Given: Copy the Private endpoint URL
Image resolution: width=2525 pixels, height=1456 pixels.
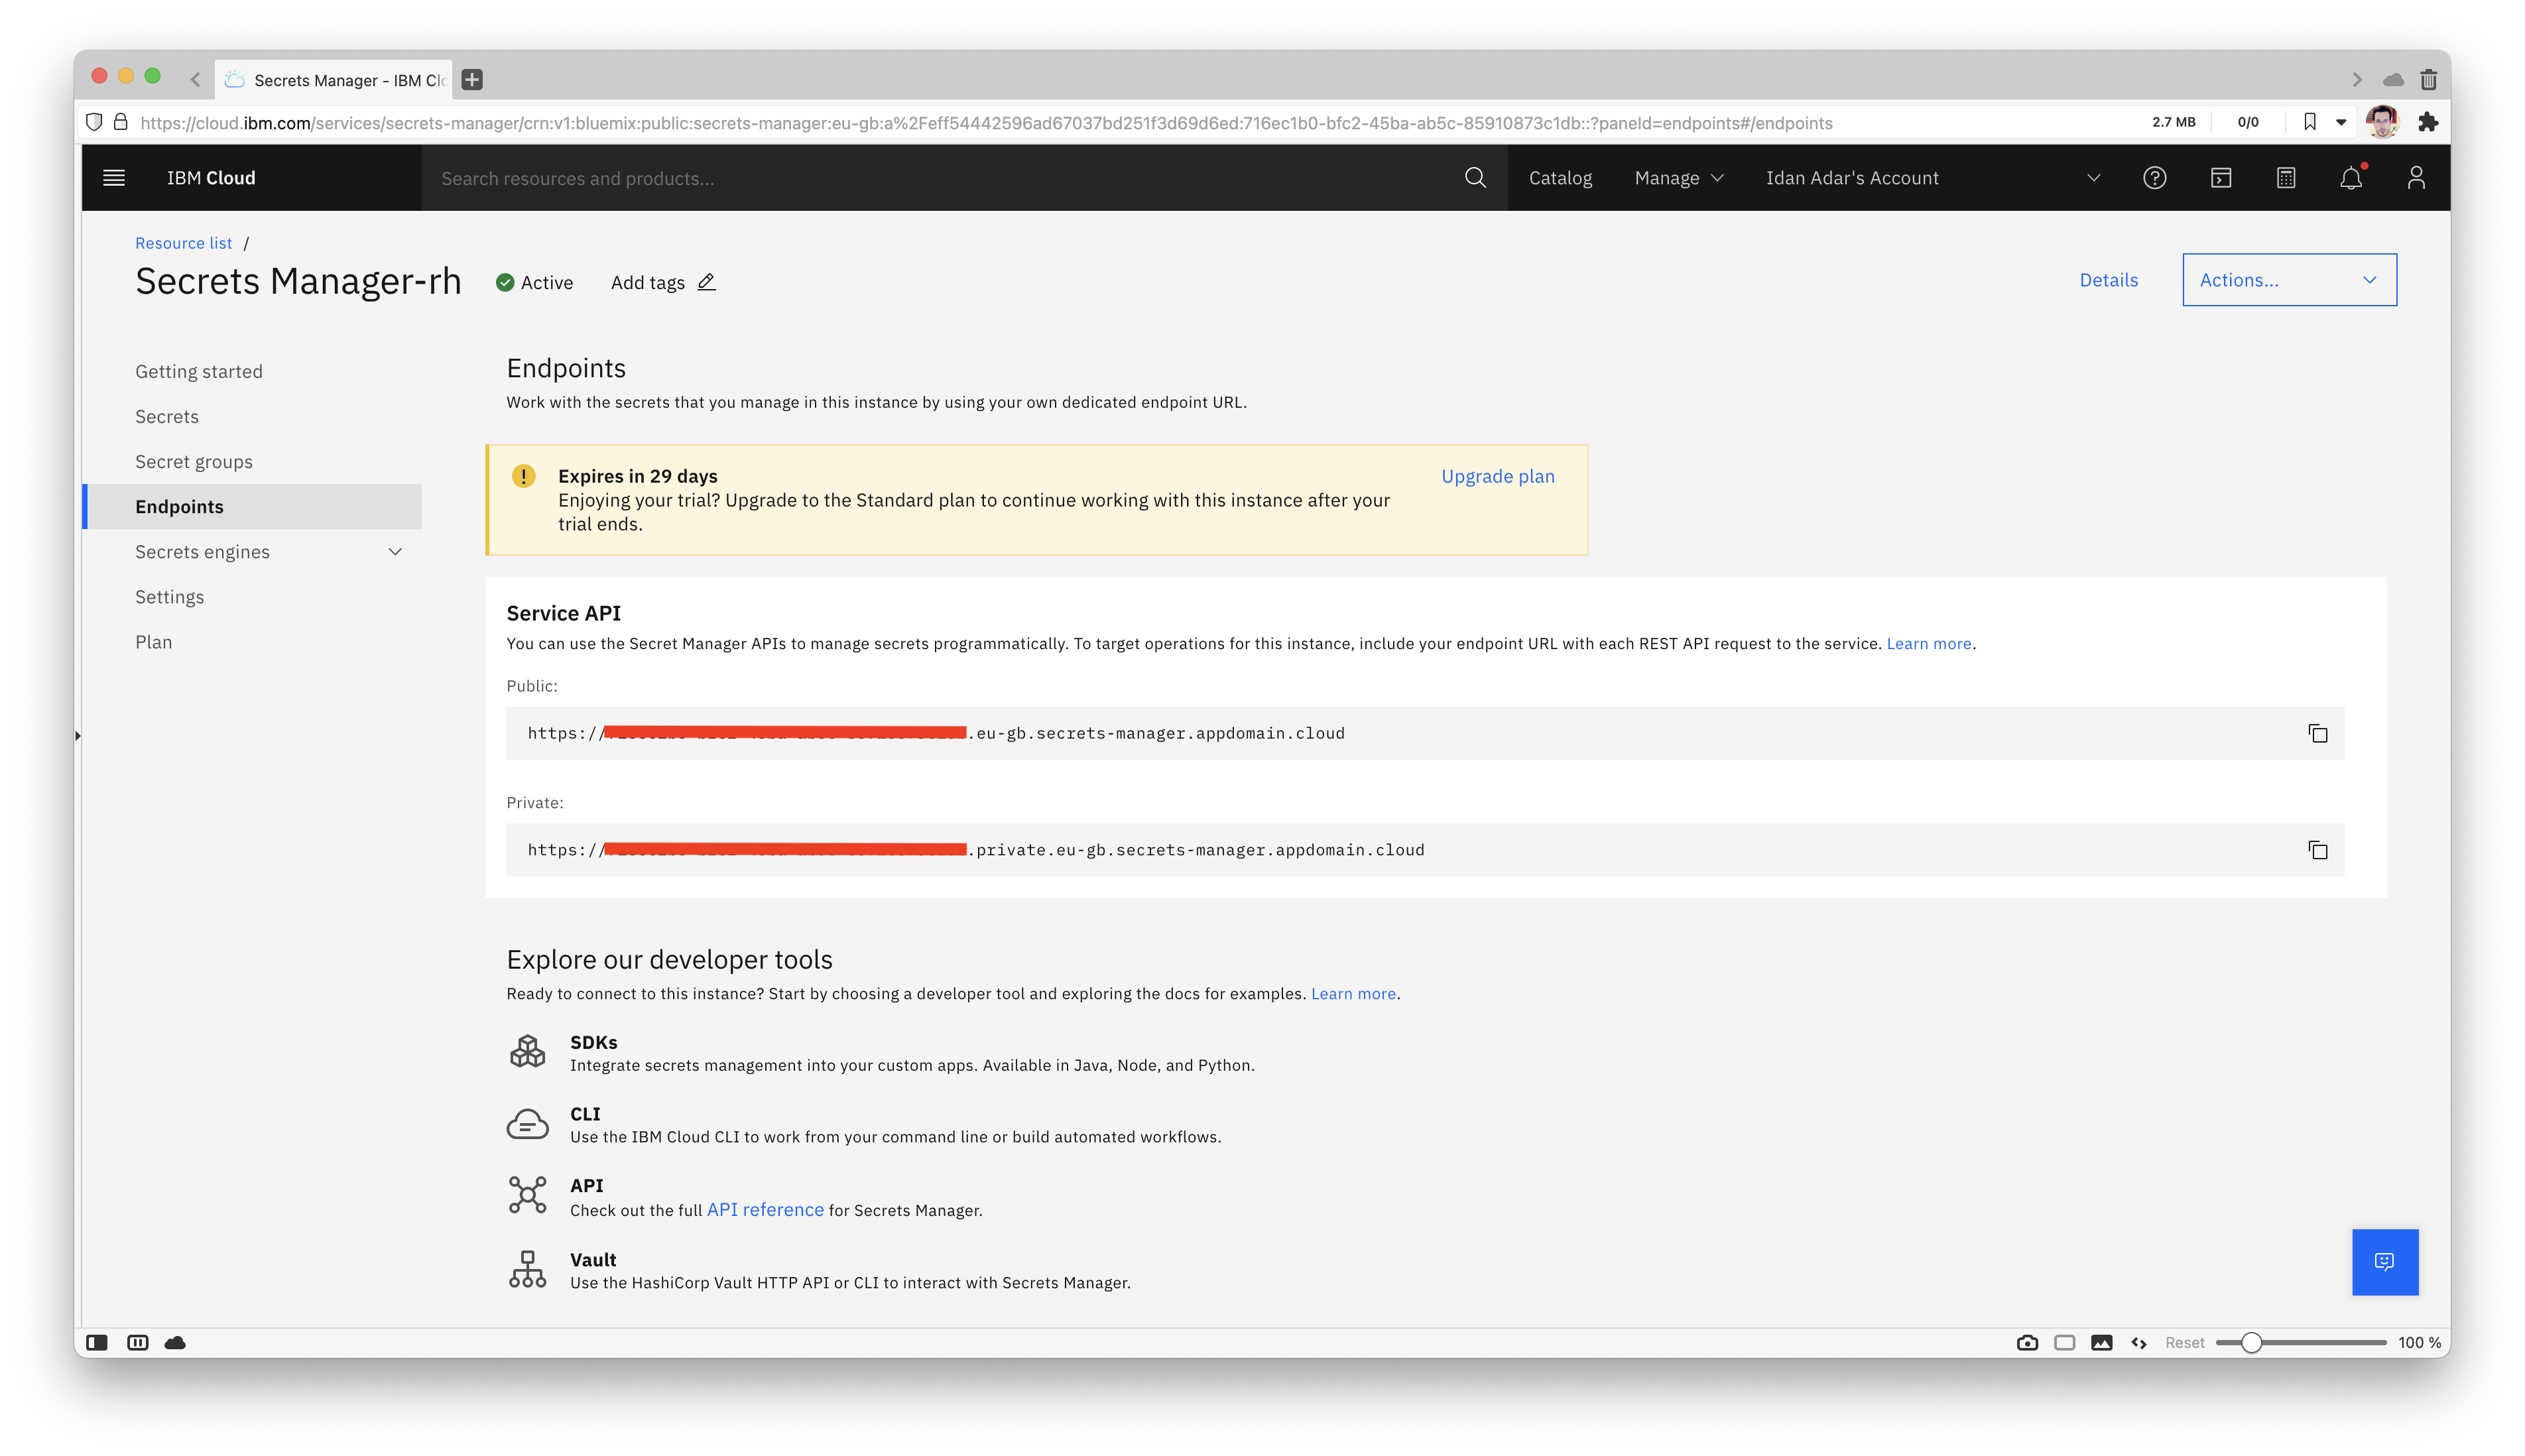Looking at the screenshot, I should click(2317, 850).
